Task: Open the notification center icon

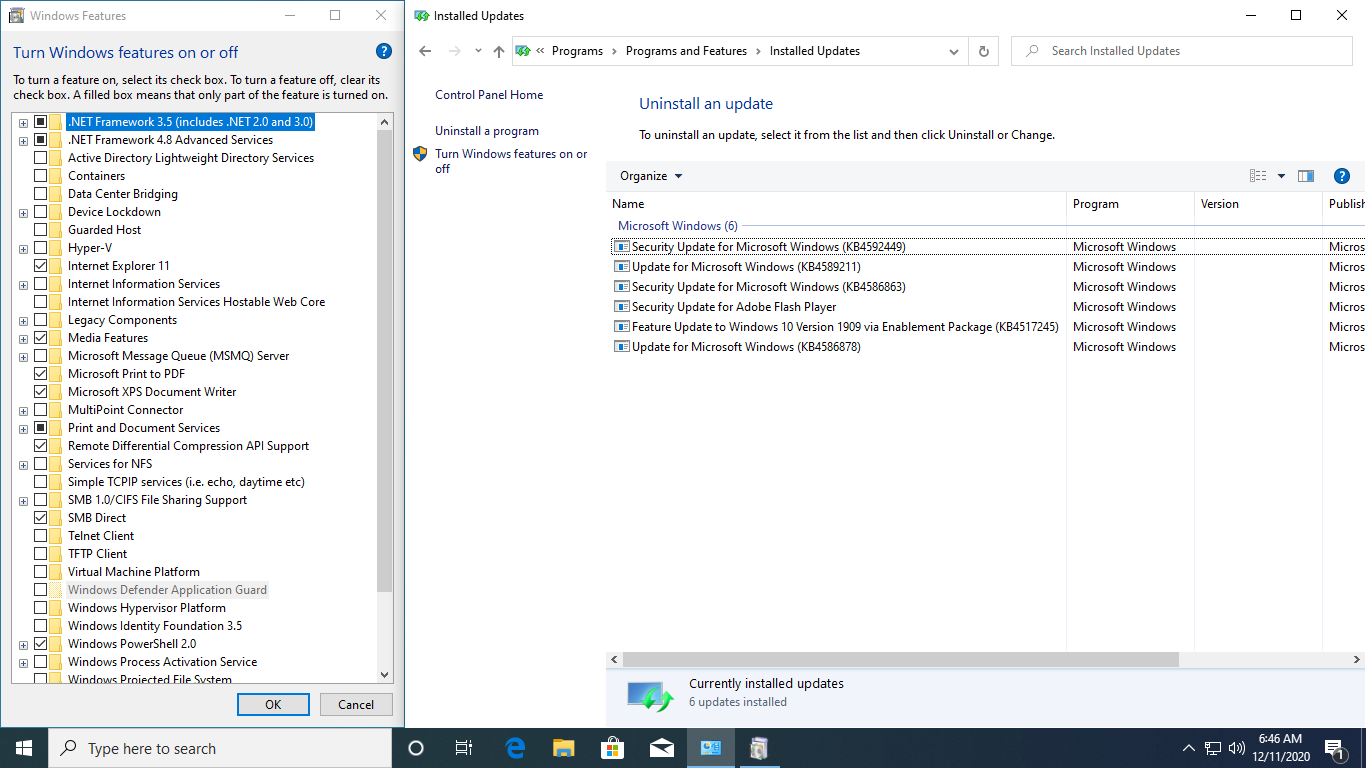Action: point(1334,748)
